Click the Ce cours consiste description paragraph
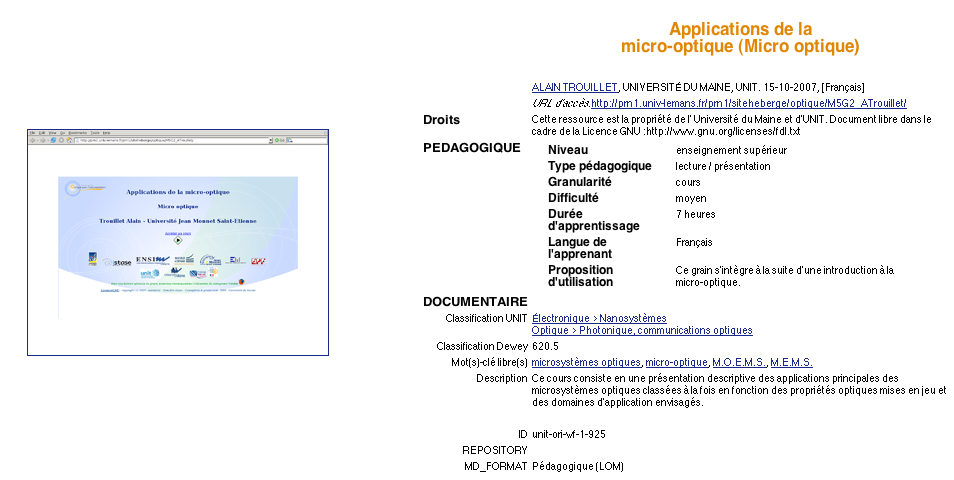Image resolution: width=954 pixels, height=480 pixels. point(739,391)
